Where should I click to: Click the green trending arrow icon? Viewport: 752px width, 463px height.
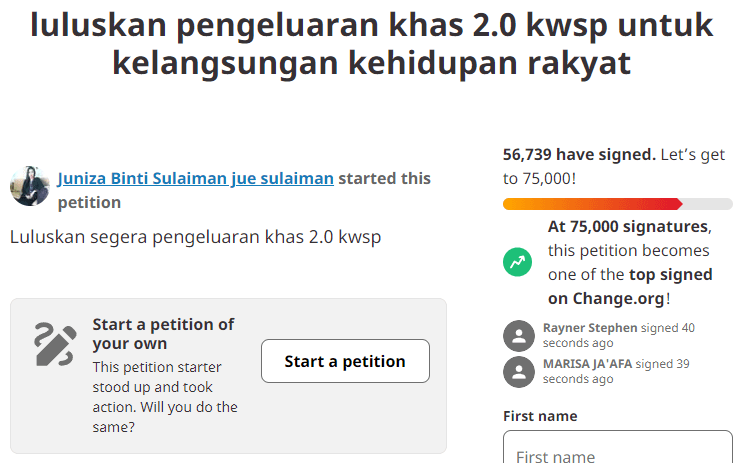(517, 262)
